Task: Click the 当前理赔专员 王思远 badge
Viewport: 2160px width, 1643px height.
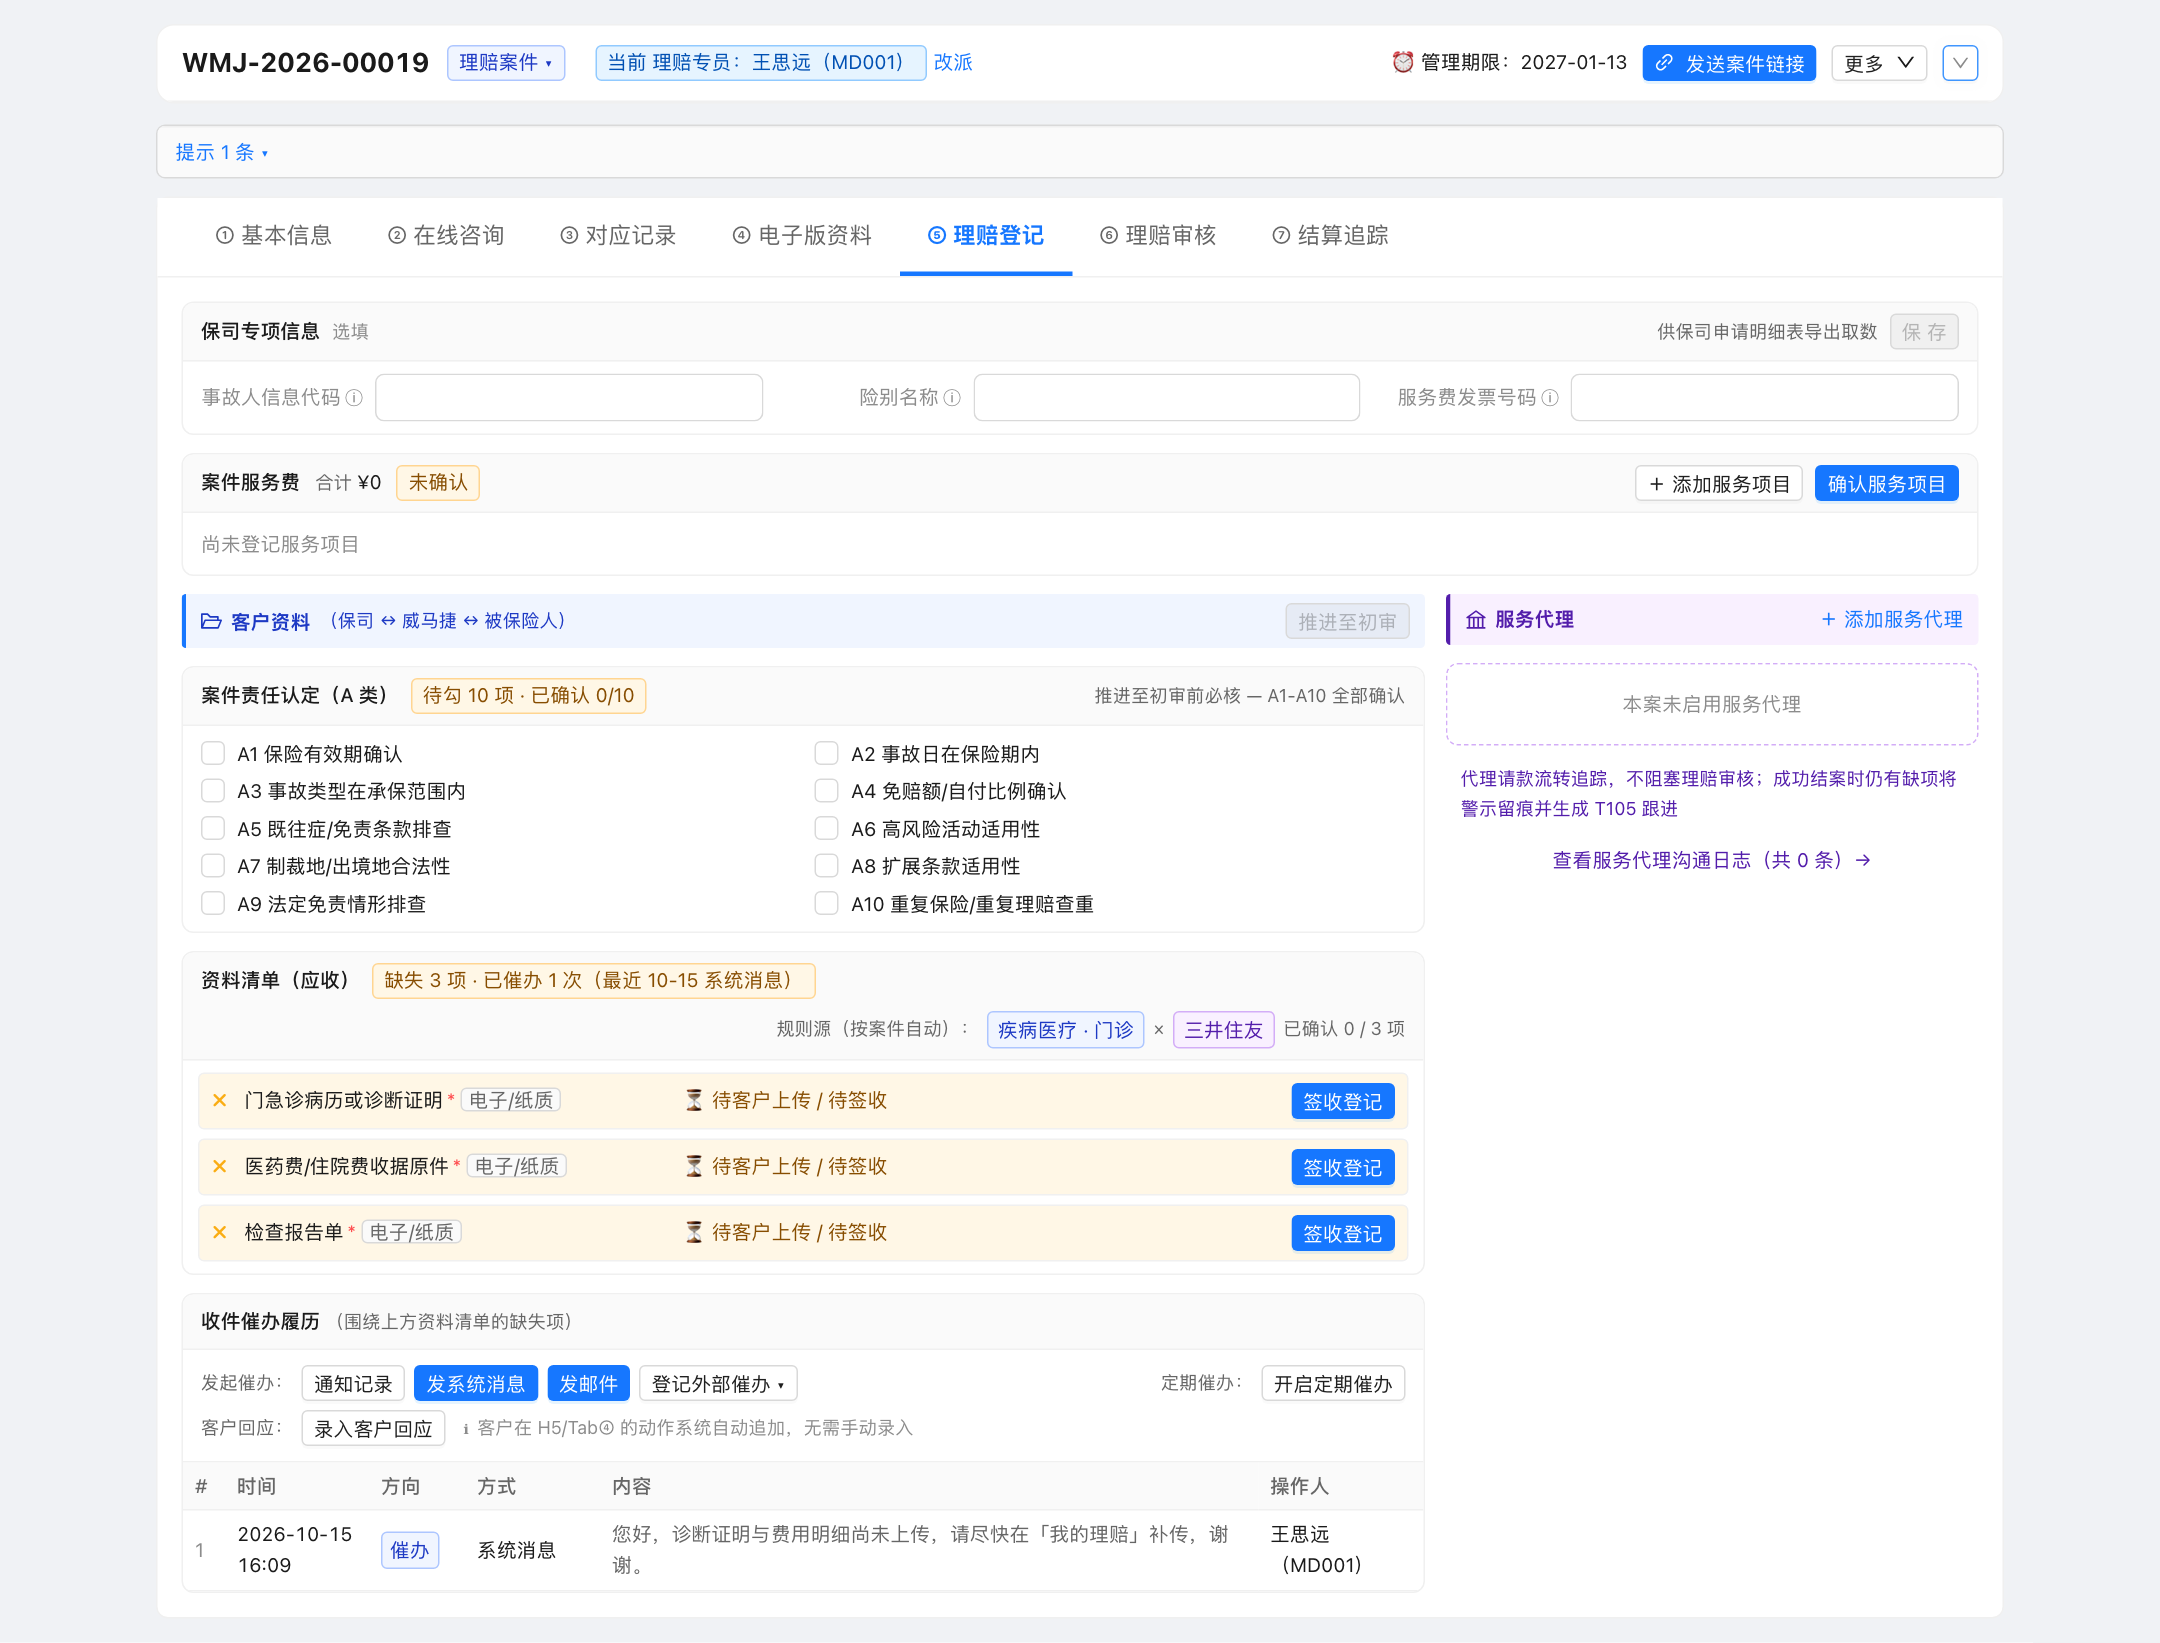Action: coord(760,63)
